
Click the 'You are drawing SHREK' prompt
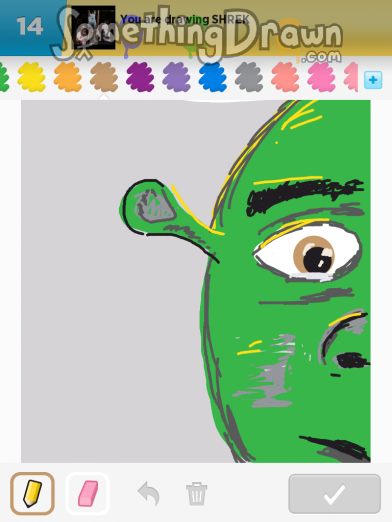point(185,19)
